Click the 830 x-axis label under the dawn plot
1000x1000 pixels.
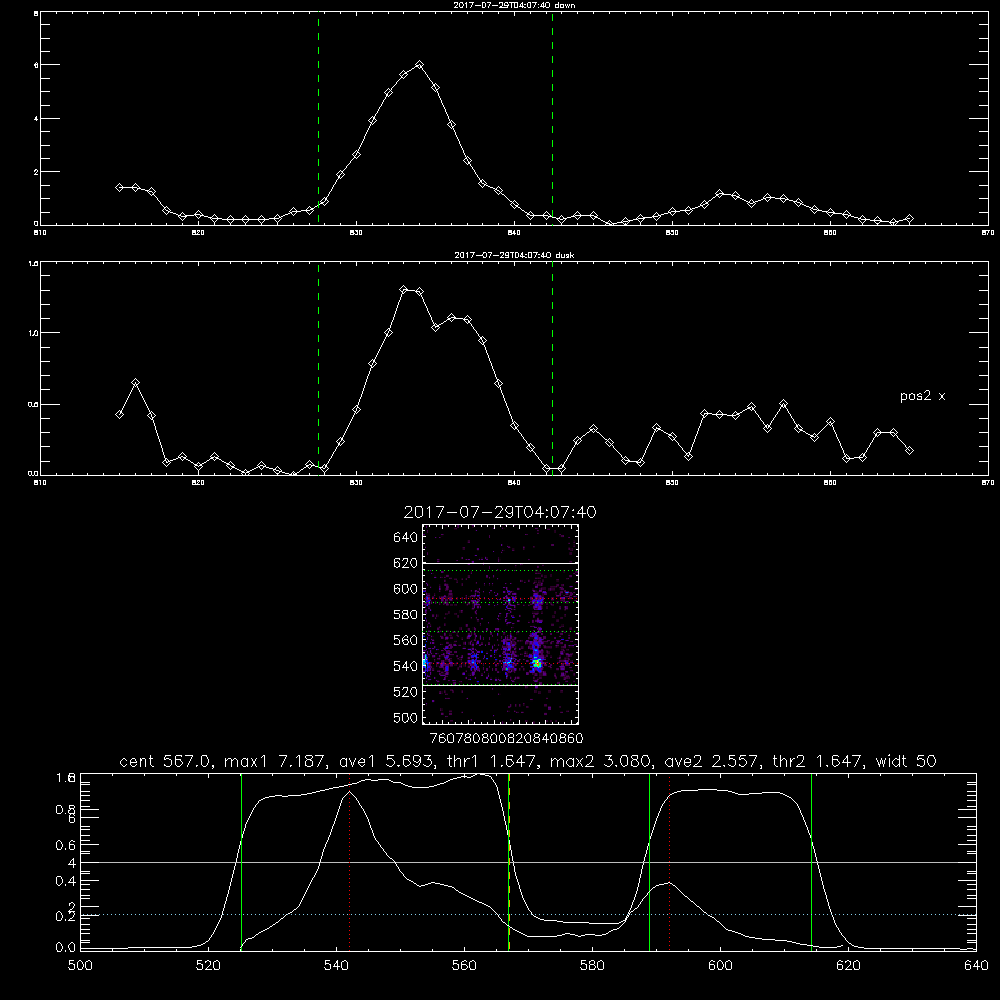[x=356, y=233]
